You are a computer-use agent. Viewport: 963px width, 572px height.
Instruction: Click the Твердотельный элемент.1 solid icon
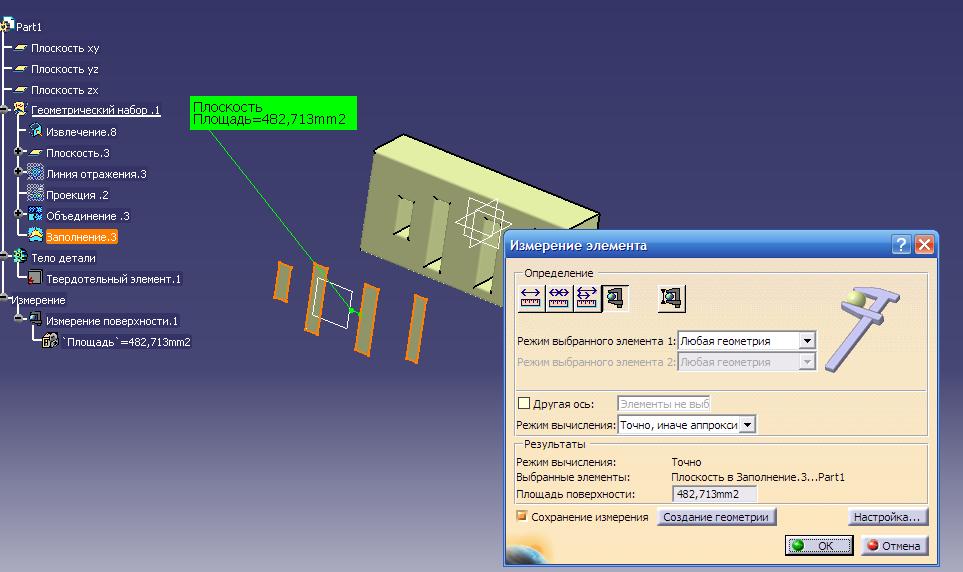[x=35, y=278]
